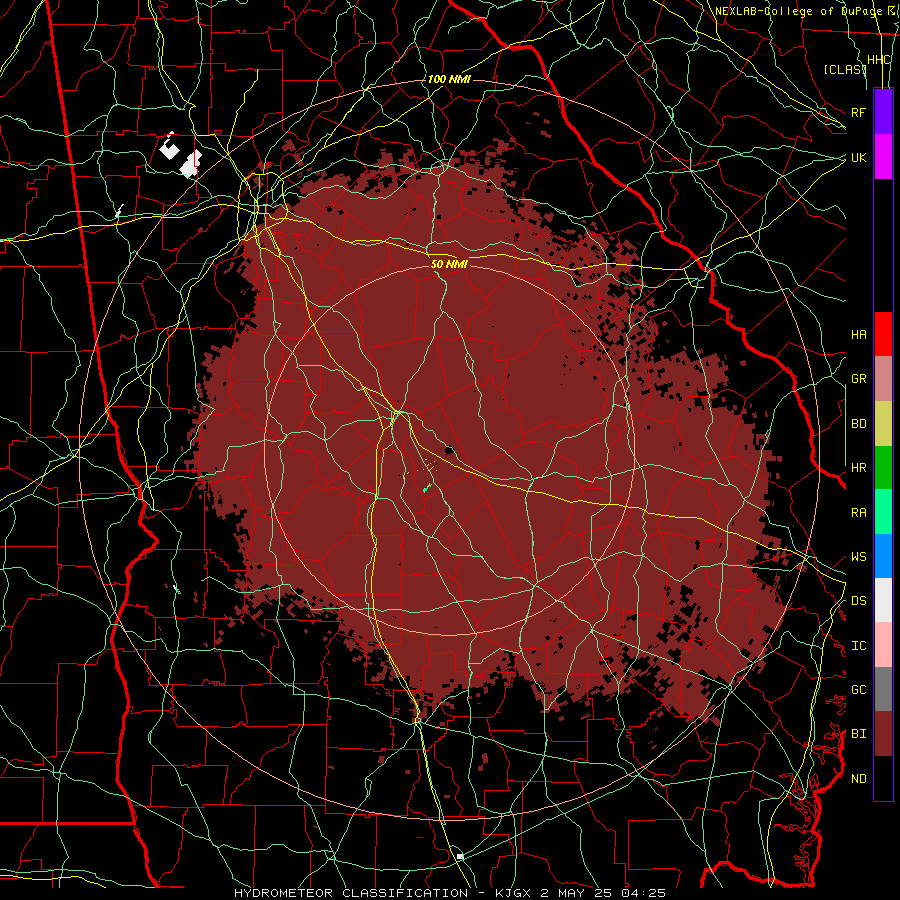Click the DS legend label text
900x900 pixels.
859,601
